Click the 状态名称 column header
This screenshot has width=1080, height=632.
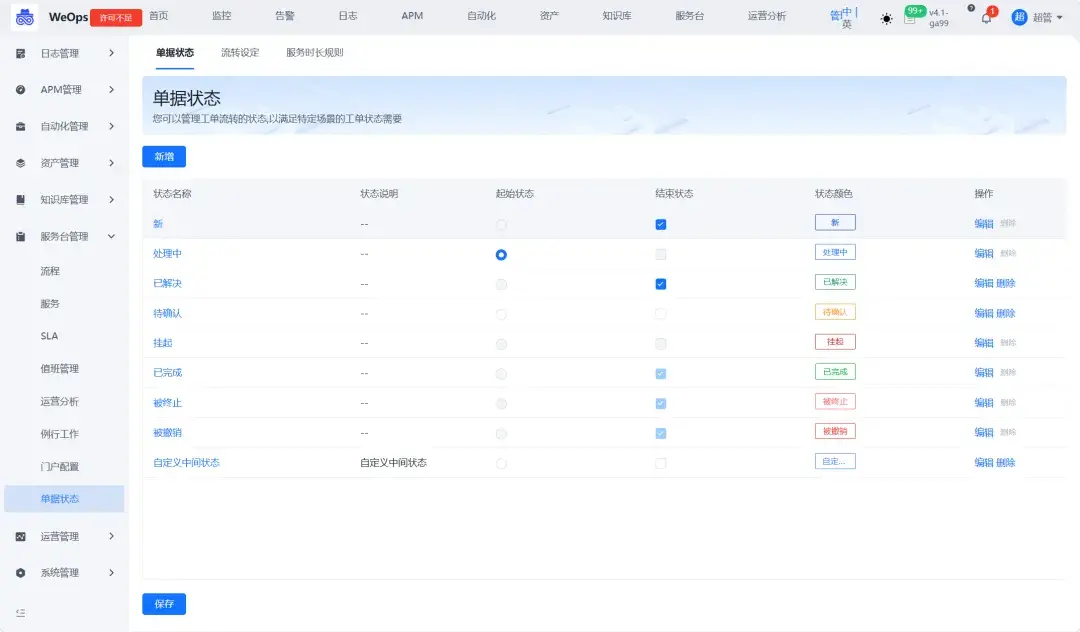pos(172,193)
